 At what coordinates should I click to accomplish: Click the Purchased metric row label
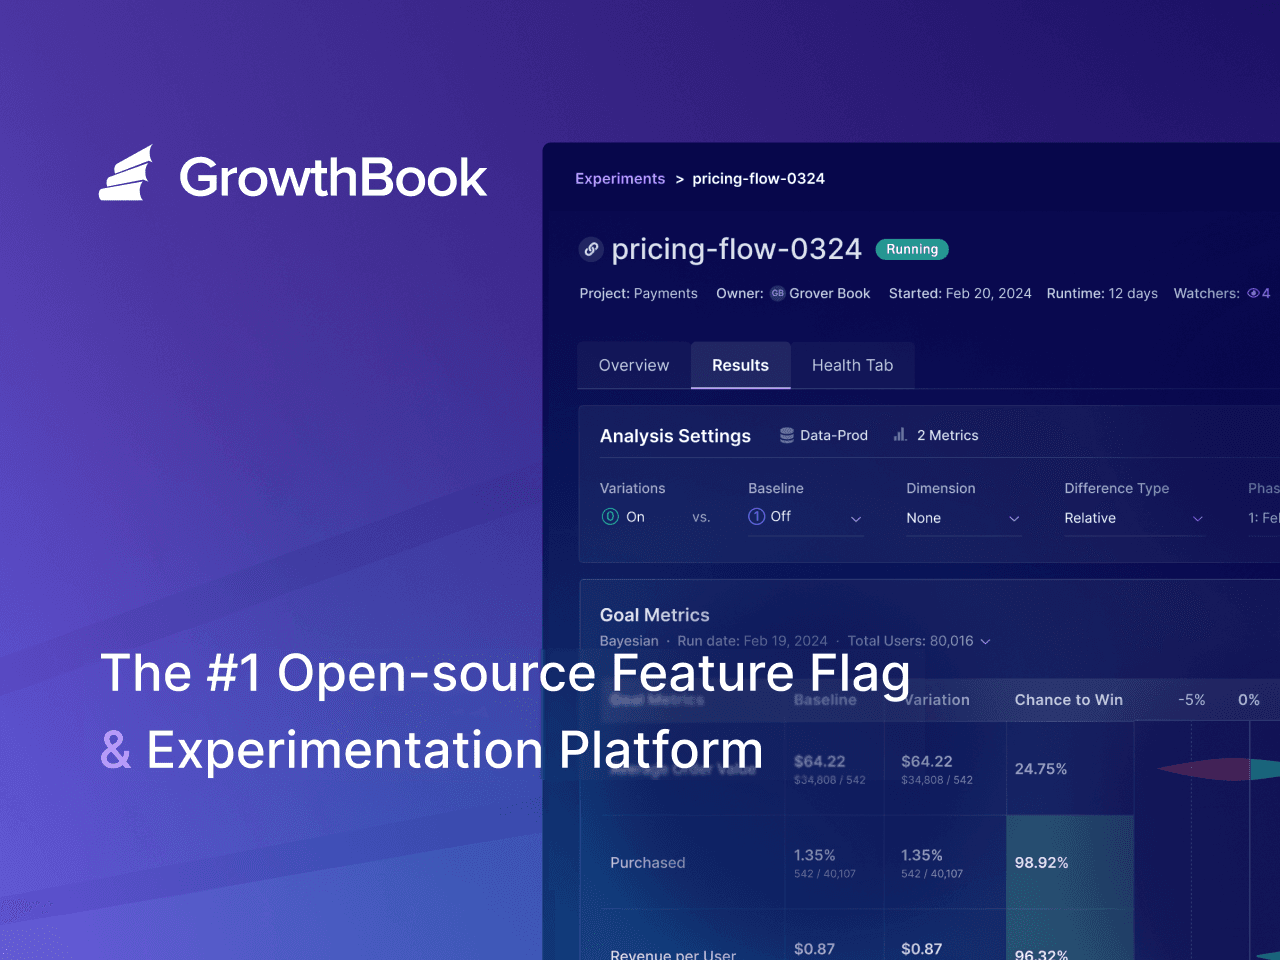(648, 862)
